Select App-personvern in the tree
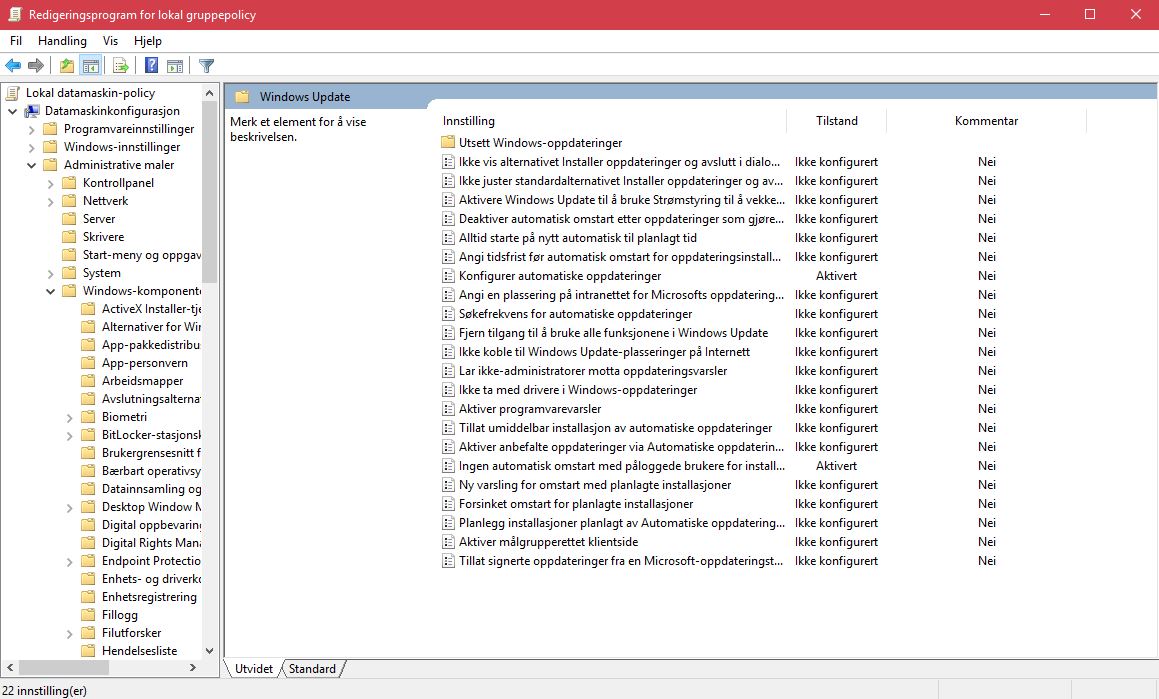 (145, 363)
